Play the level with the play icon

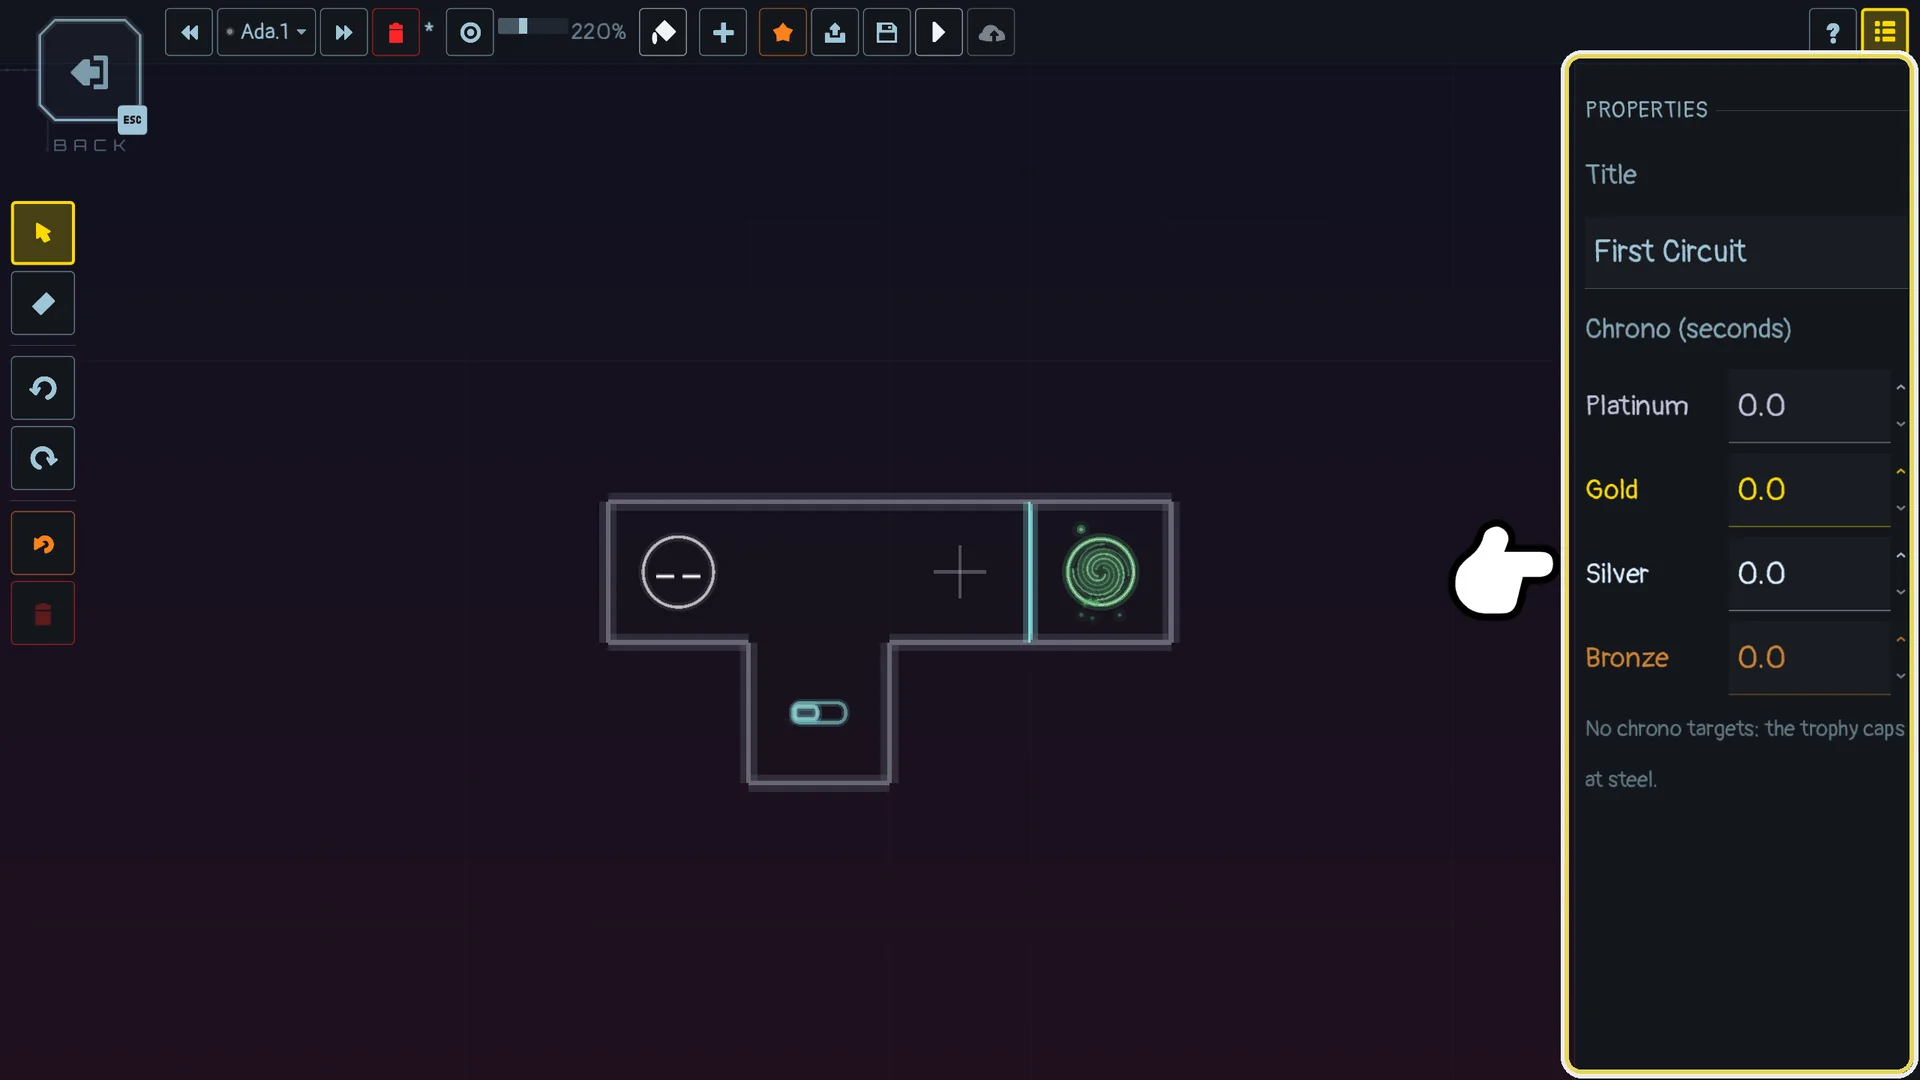click(x=939, y=32)
